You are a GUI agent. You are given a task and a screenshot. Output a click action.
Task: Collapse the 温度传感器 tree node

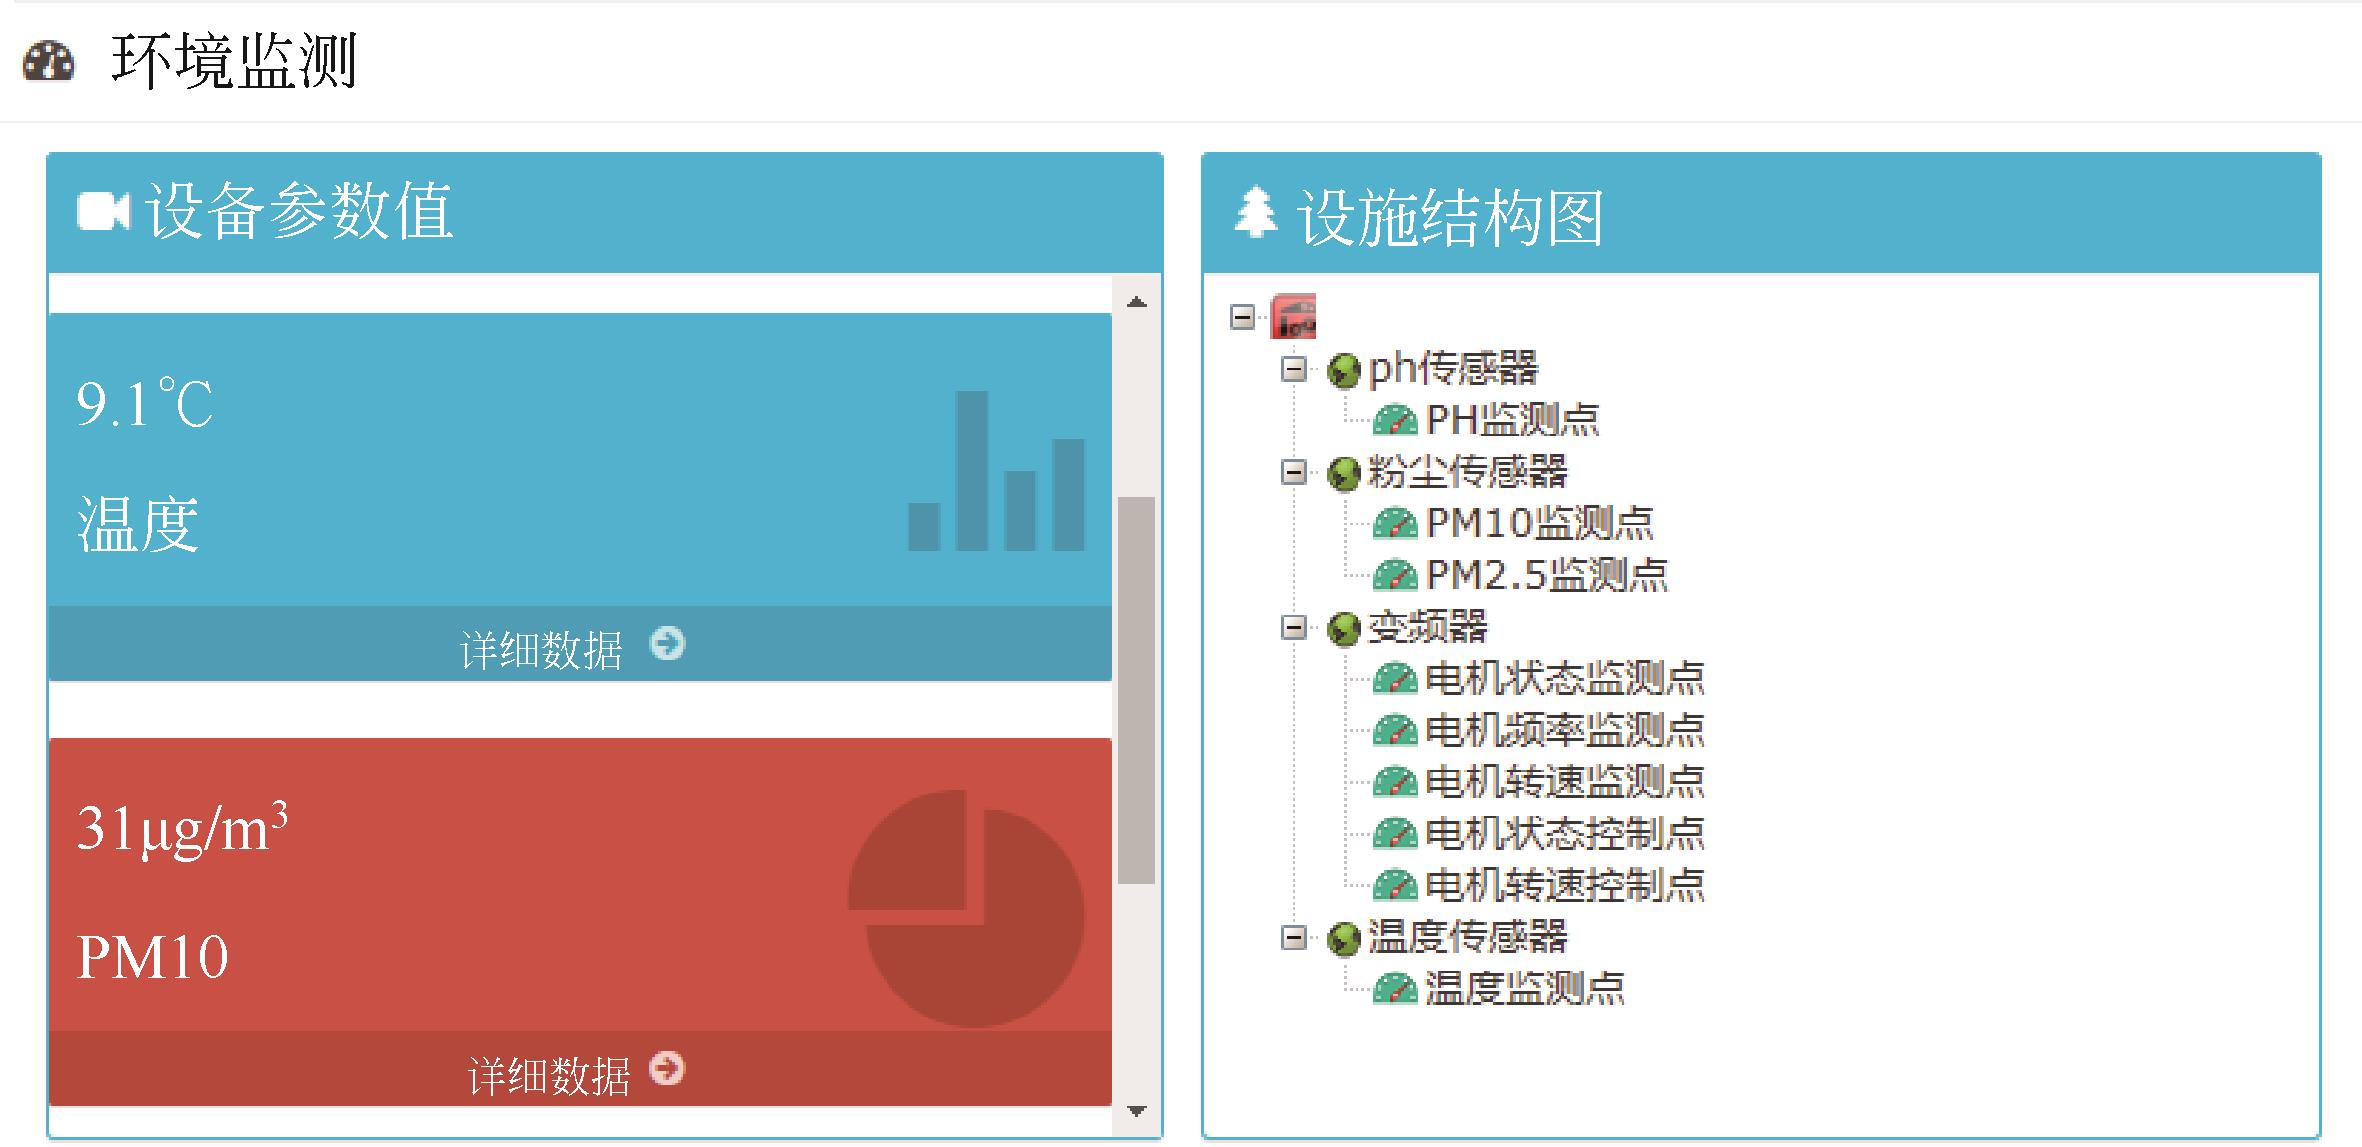click(1294, 938)
